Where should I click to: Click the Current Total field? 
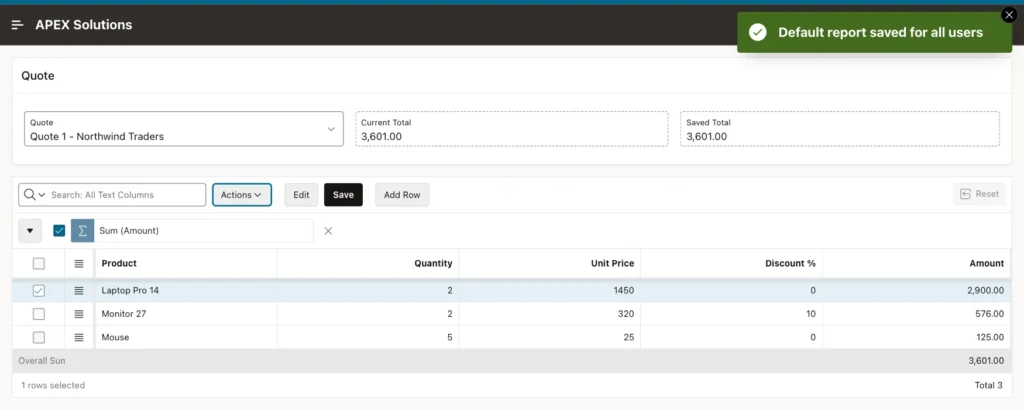coord(511,129)
